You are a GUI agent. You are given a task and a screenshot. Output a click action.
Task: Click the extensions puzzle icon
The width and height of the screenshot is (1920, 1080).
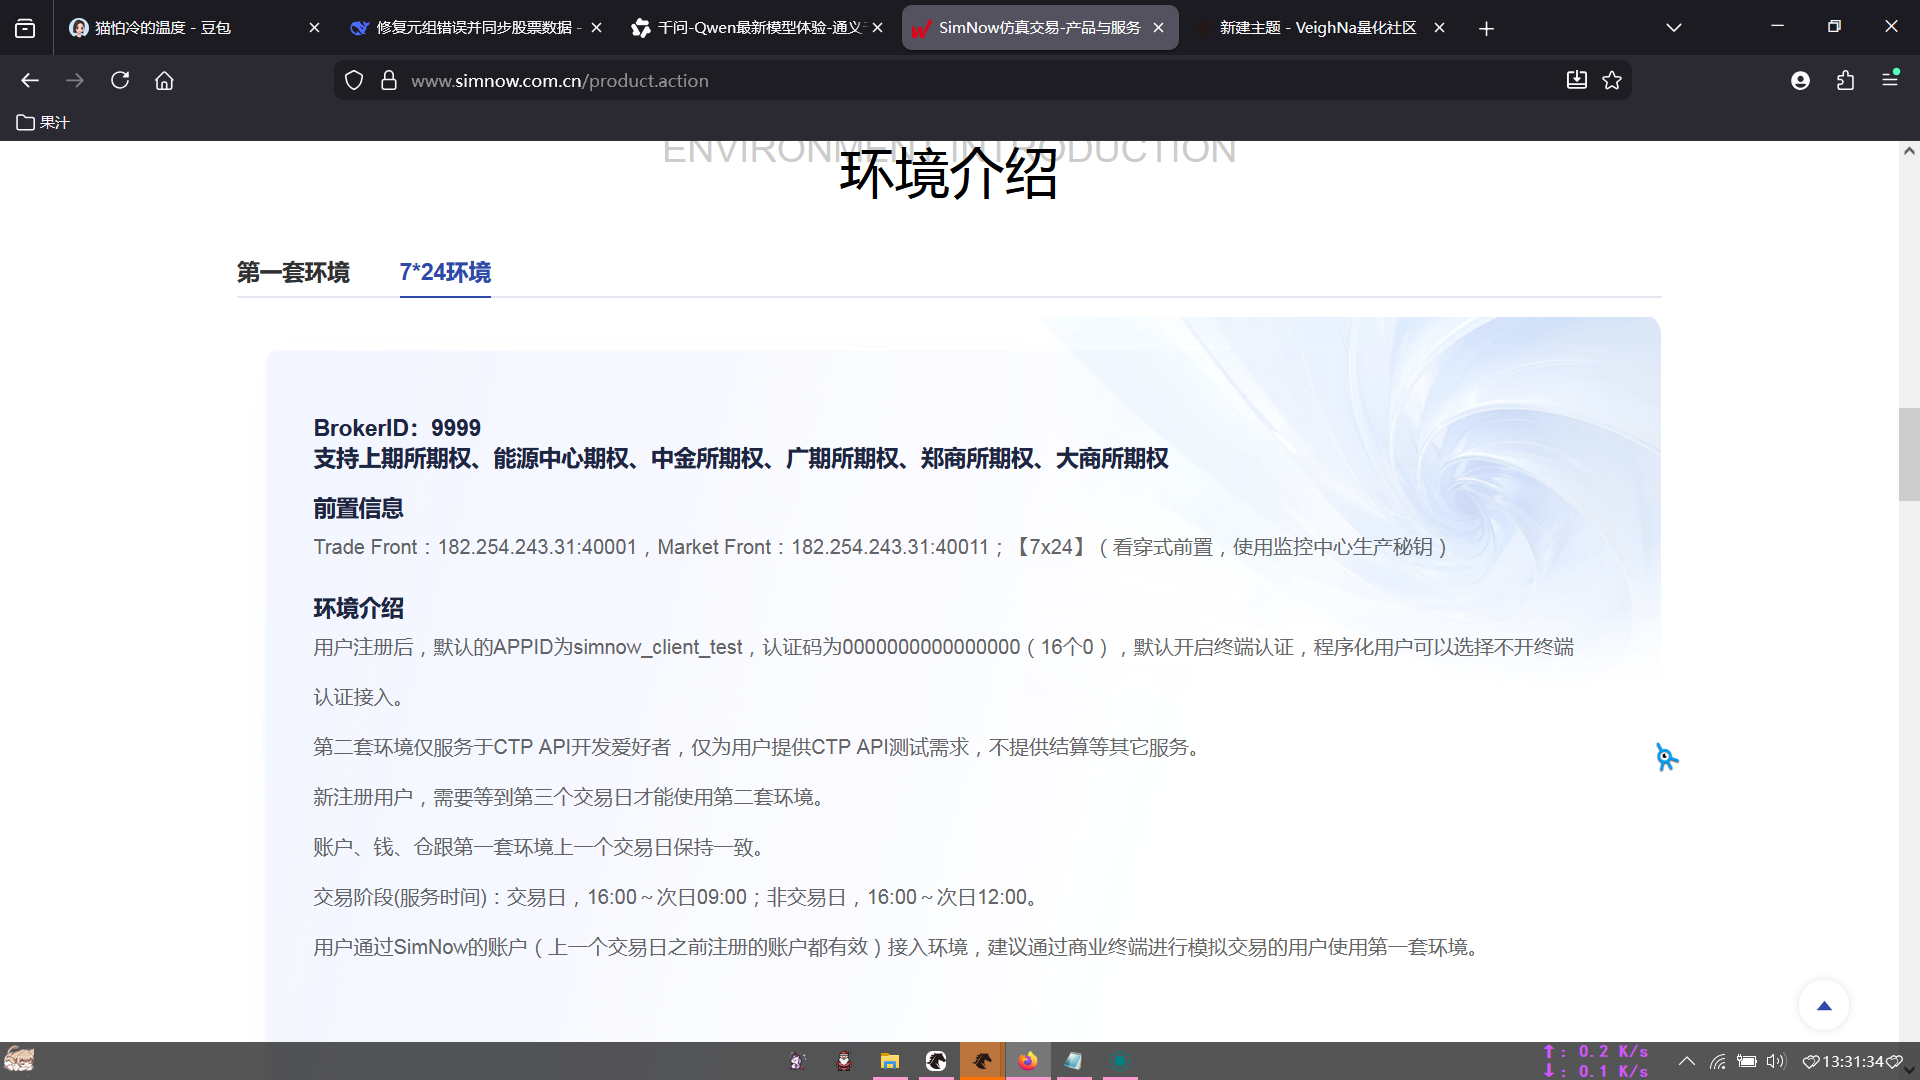pyautogui.click(x=1846, y=80)
